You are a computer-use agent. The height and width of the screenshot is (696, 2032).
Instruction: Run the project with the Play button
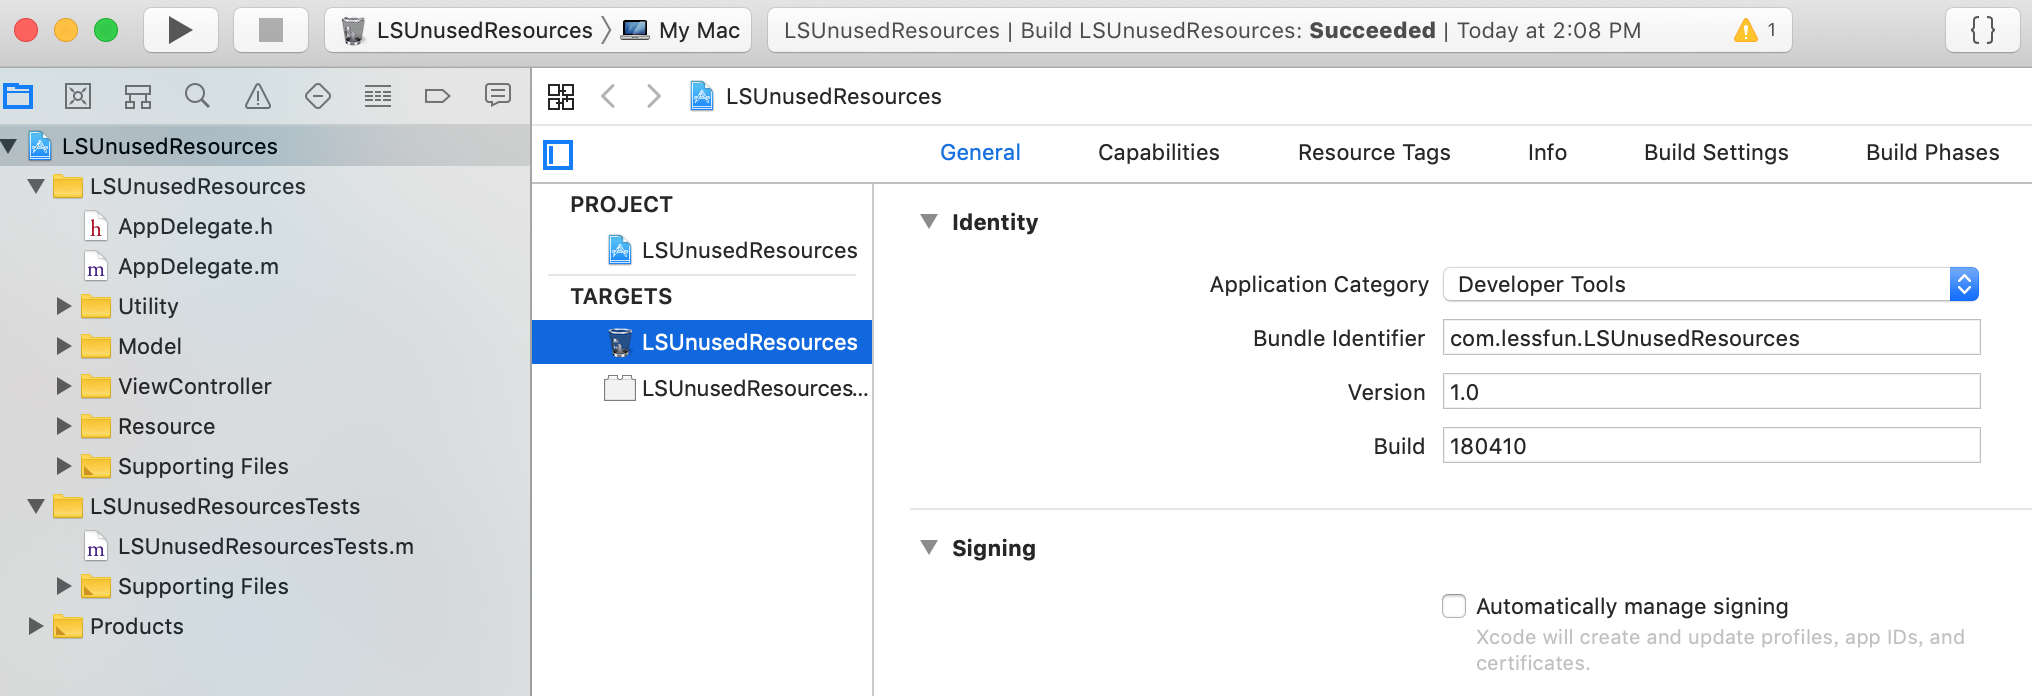181,30
